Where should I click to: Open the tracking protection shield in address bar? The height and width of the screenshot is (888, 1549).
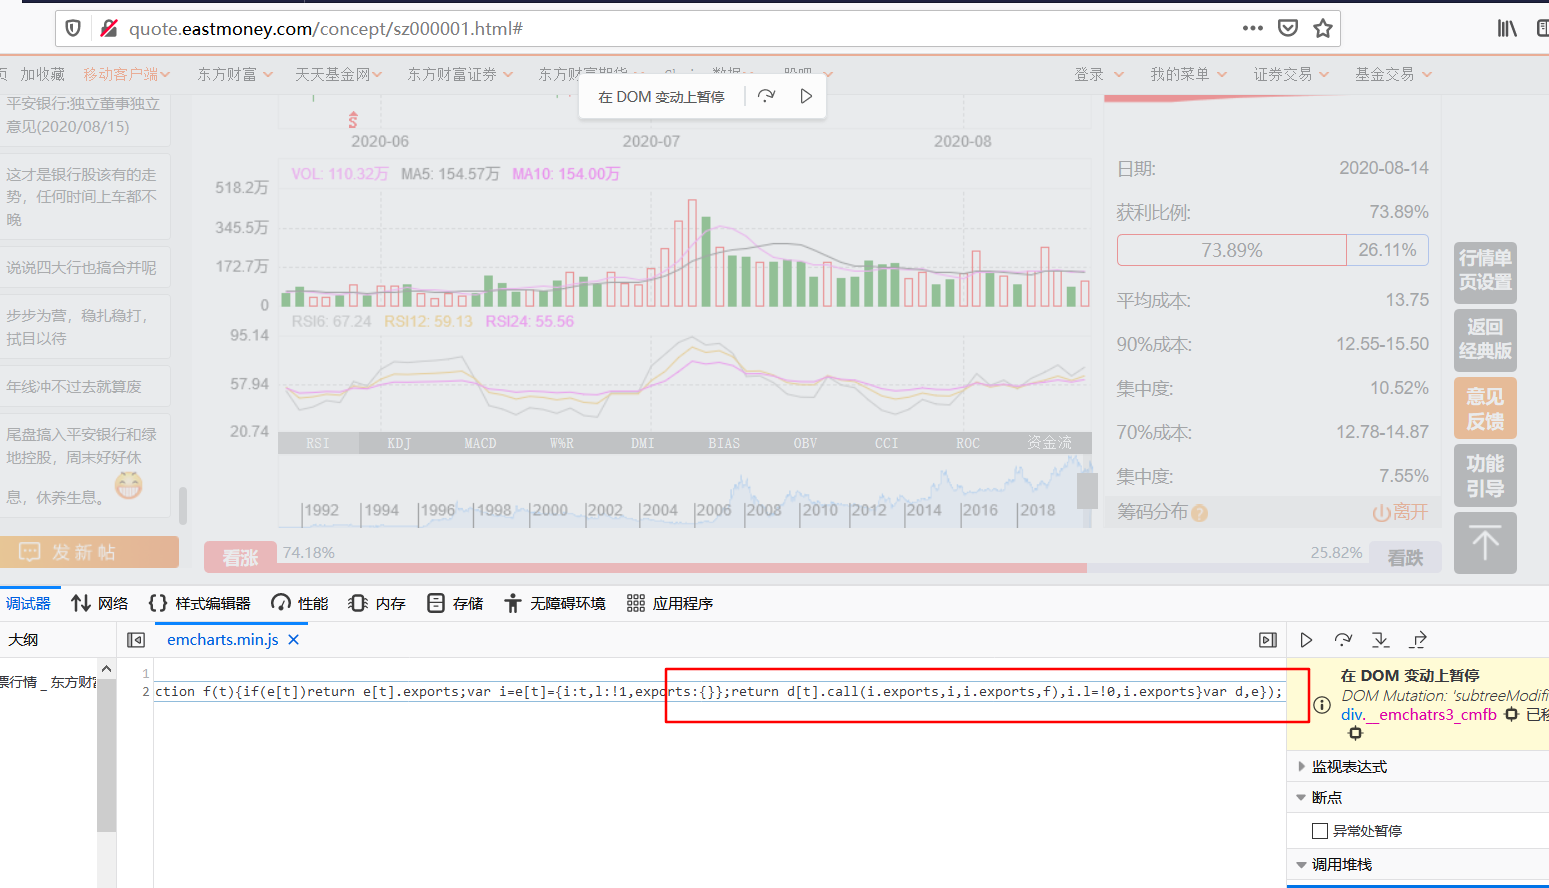pos(71,30)
